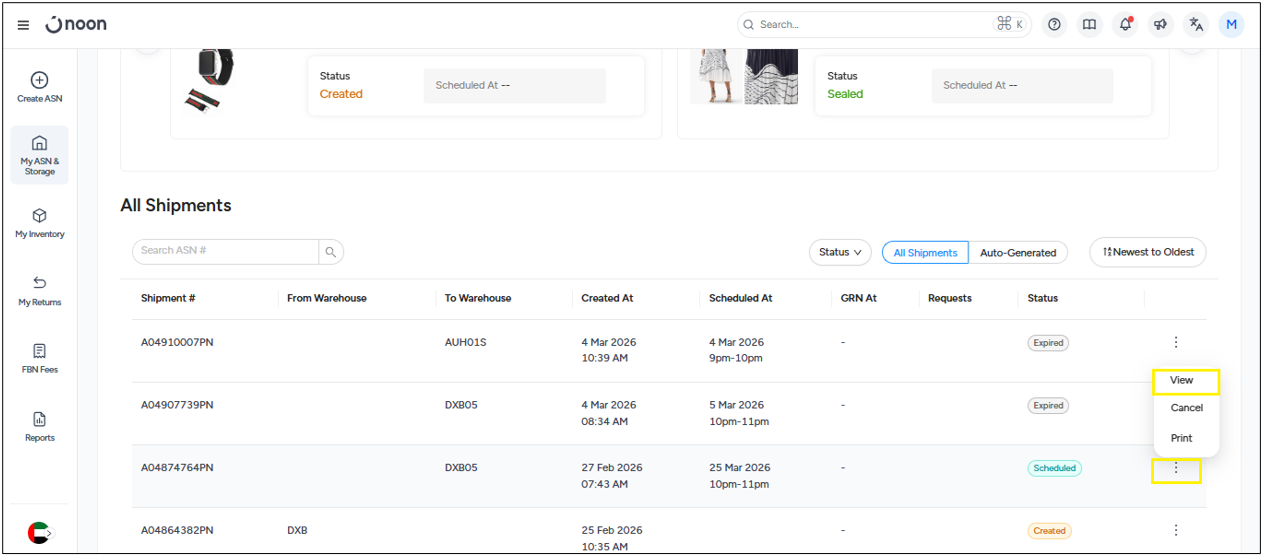Image resolution: width=1263 pixels, height=556 pixels.
Task: Open the language translation icon
Action: pos(1195,25)
